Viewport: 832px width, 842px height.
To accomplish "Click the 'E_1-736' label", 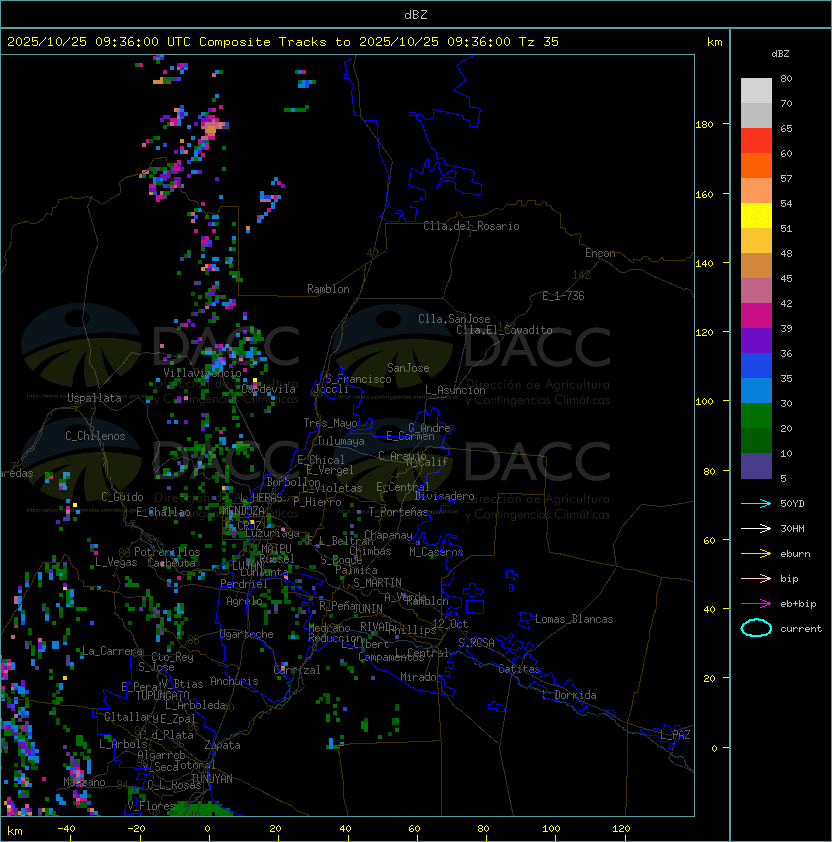I will click(563, 296).
